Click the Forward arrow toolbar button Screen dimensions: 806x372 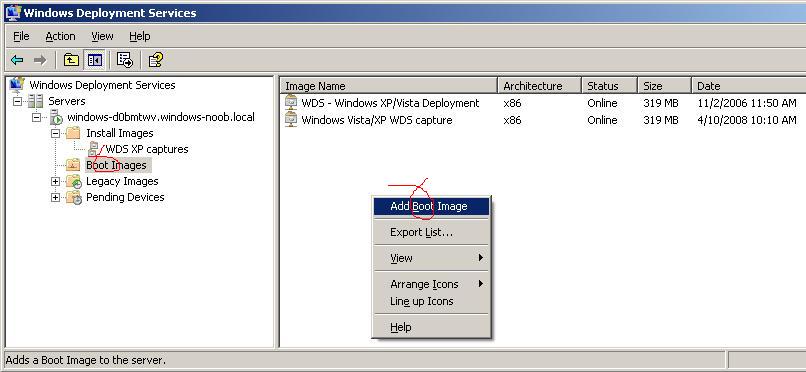pos(40,60)
